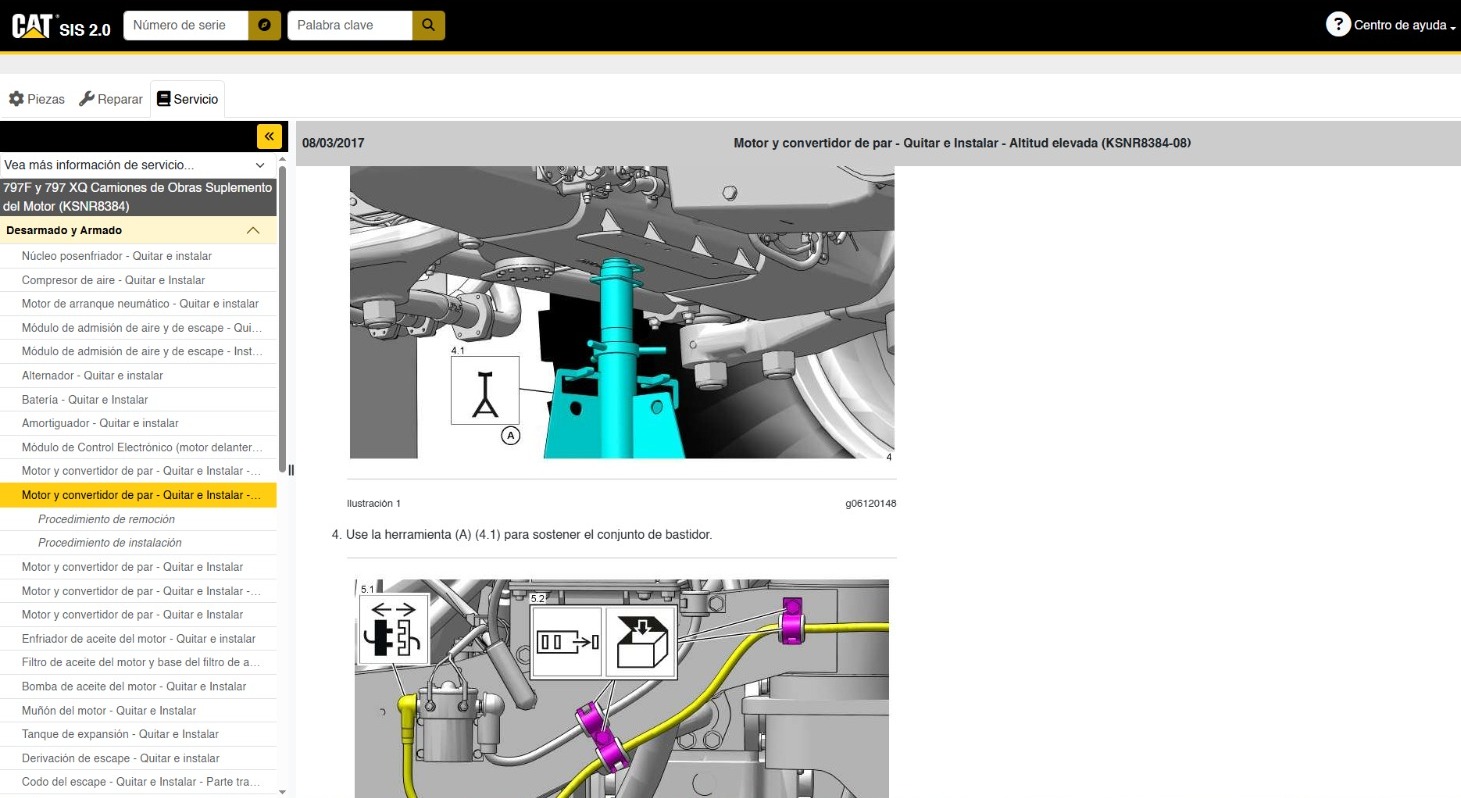Collapse the Desarmado y Armado section
The image size is (1461, 798).
pos(253,231)
